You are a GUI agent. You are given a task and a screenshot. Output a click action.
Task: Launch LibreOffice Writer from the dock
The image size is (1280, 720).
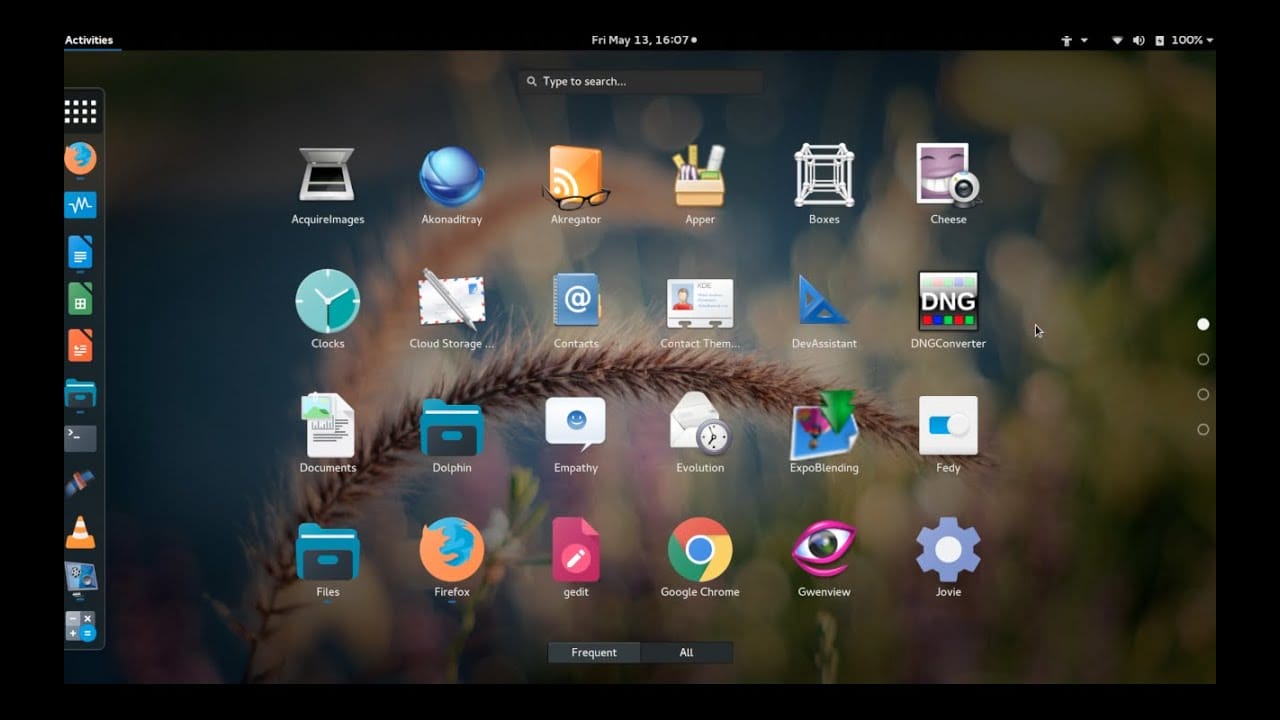tap(81, 252)
